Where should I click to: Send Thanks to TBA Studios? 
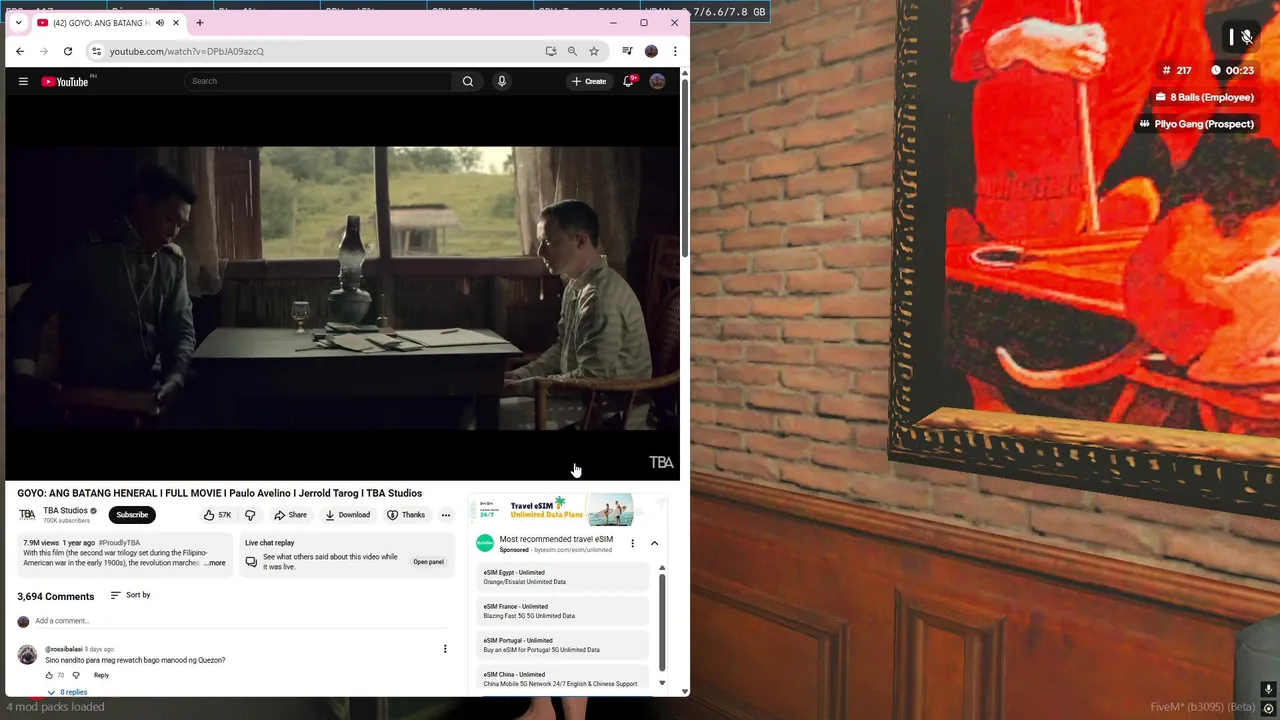coord(406,515)
